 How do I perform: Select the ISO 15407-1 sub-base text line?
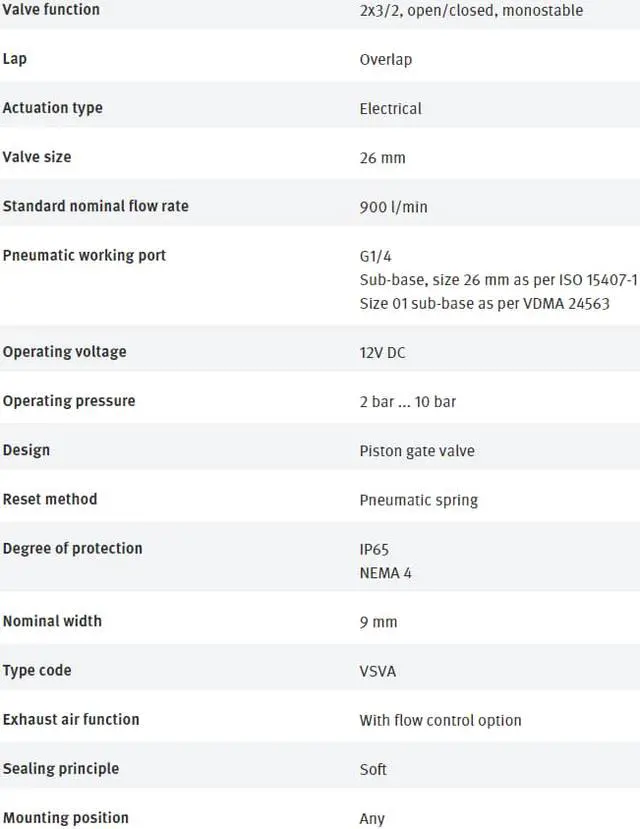[498, 280]
